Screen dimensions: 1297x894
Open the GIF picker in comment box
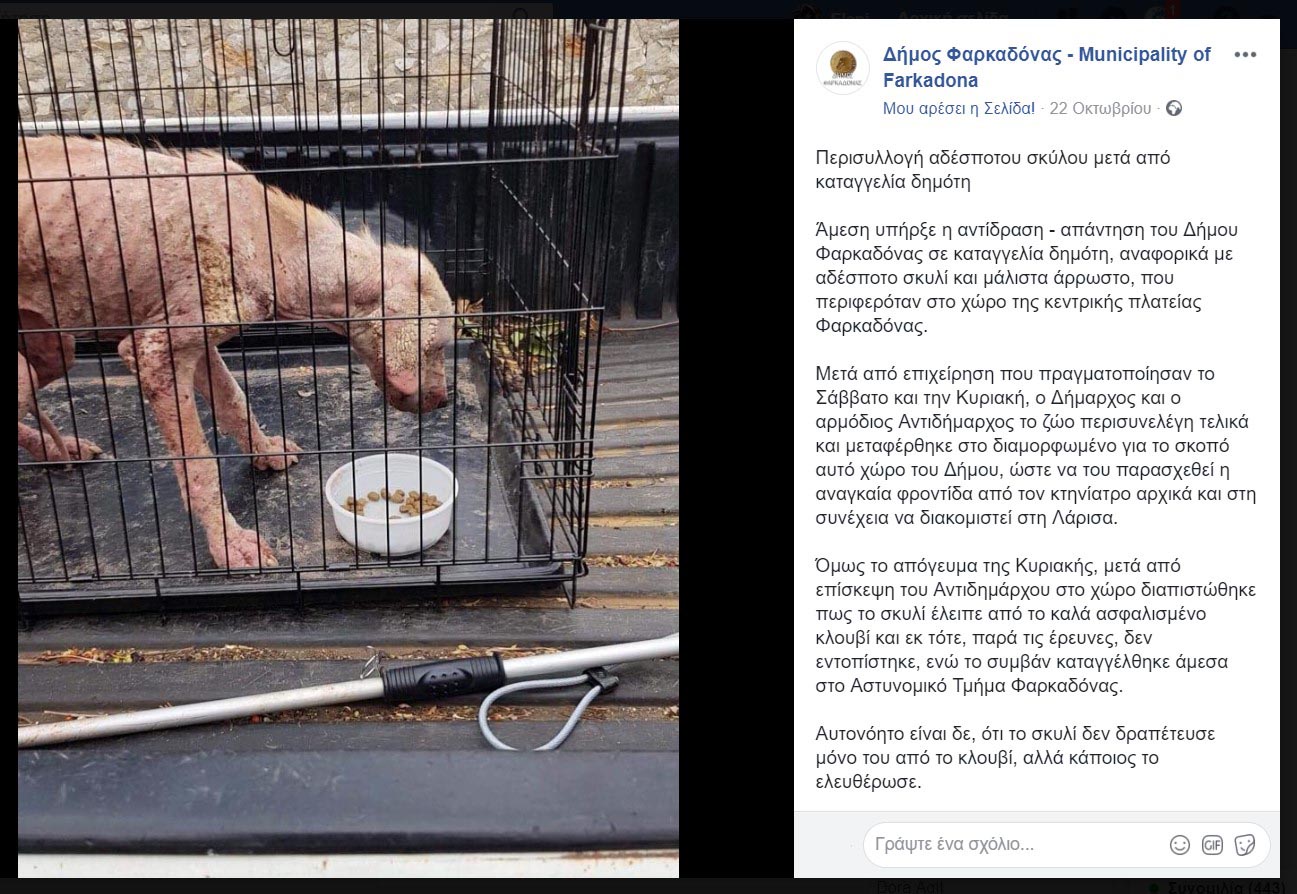coord(1212,845)
